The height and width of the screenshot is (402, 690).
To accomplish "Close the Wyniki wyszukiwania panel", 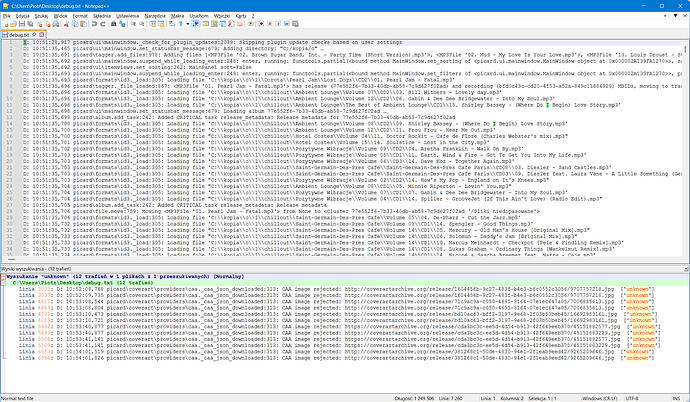I will tap(686, 269).
